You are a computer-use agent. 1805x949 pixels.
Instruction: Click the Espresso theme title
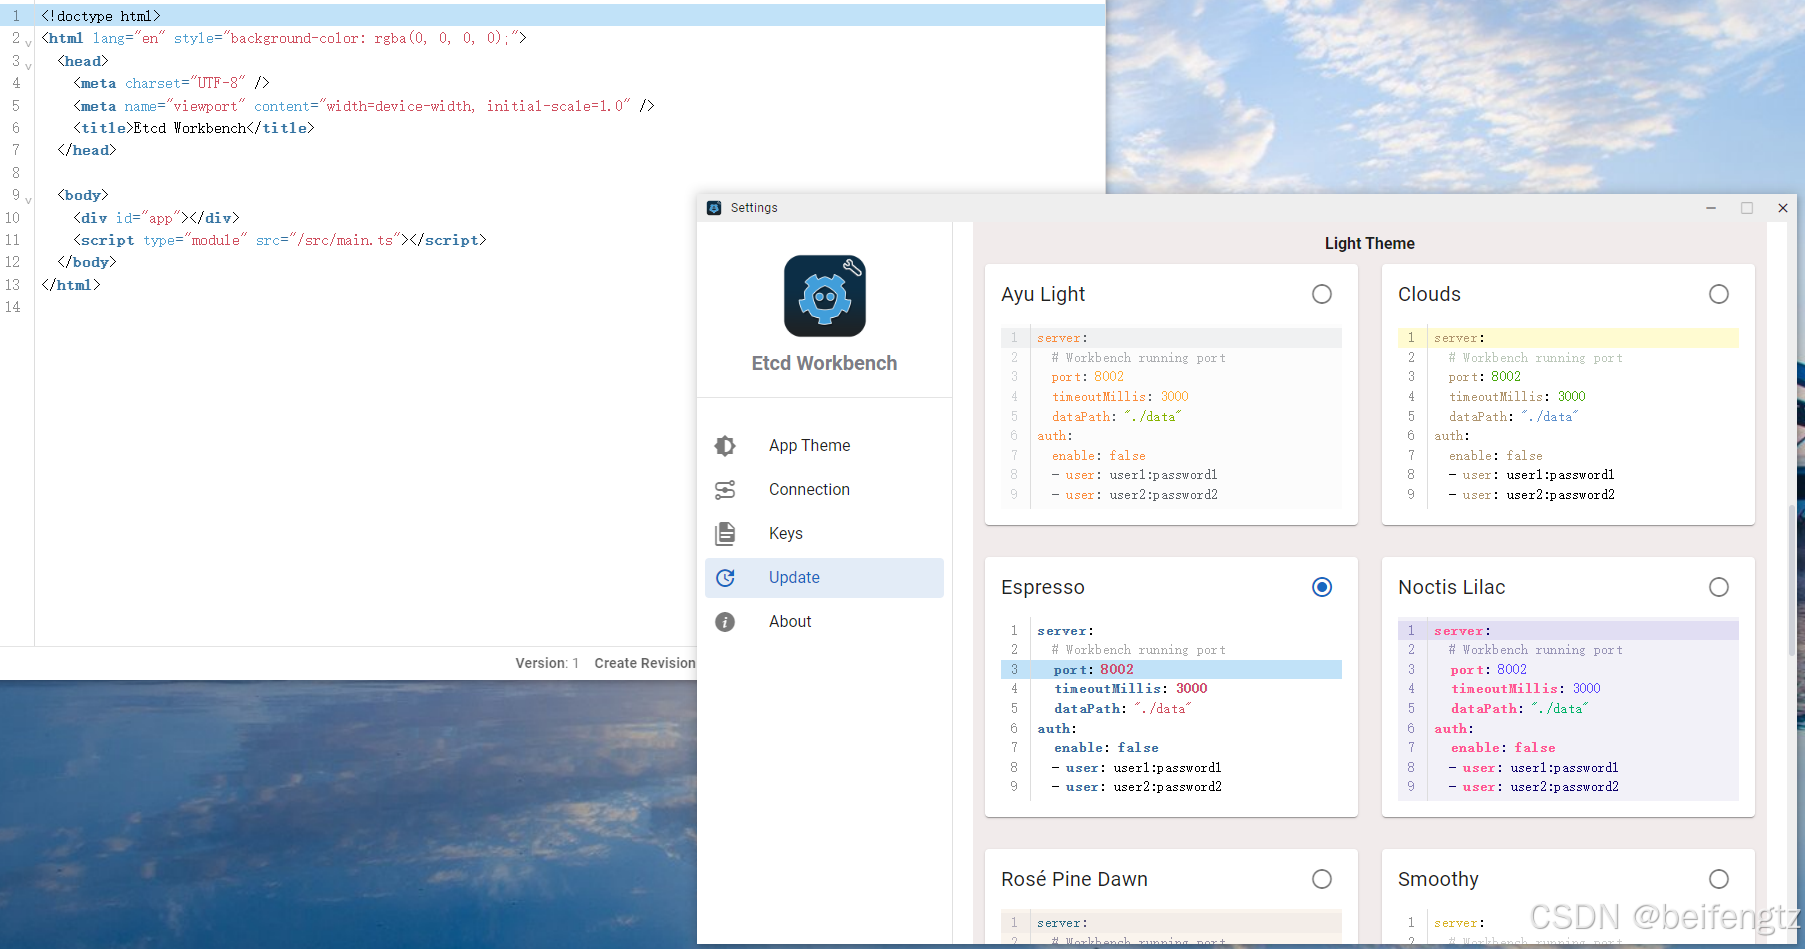(x=1043, y=587)
